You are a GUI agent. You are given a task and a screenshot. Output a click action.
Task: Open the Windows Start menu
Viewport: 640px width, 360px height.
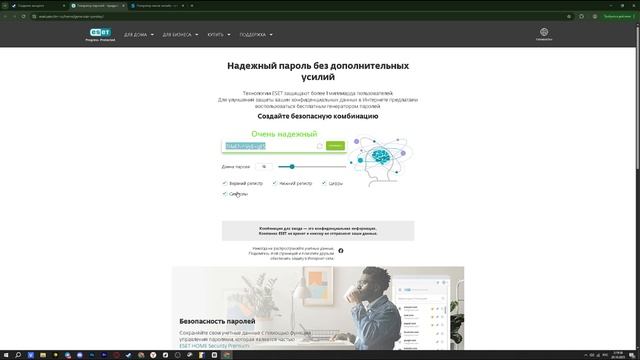coord(6,355)
